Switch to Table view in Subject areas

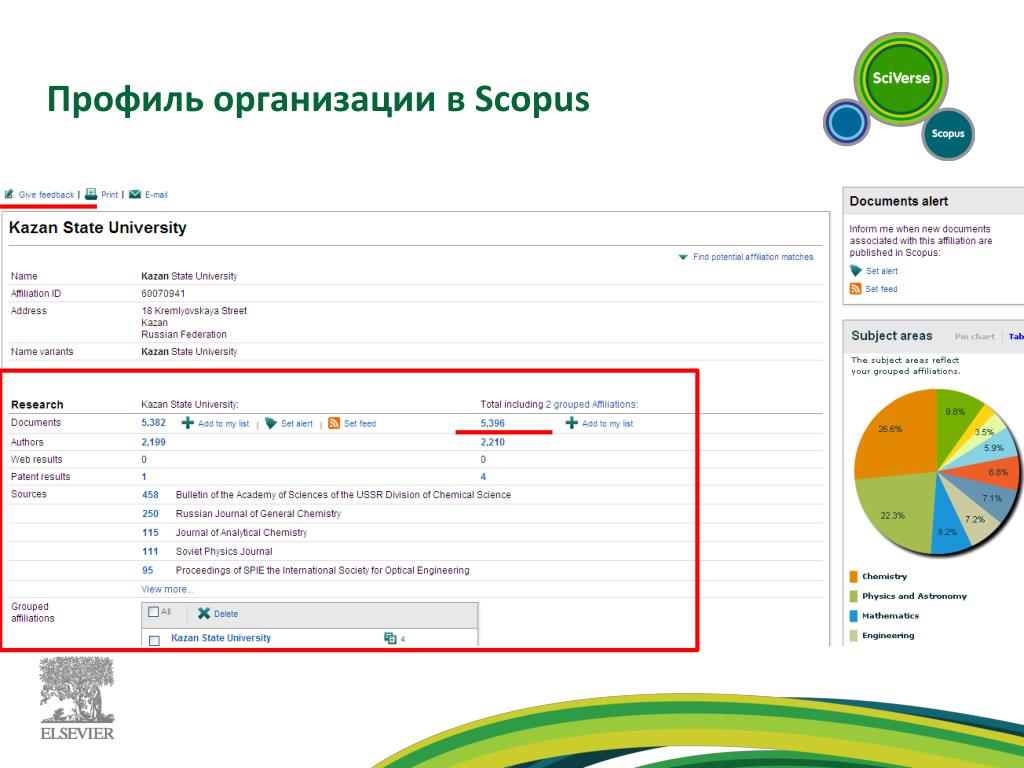(x=1016, y=336)
